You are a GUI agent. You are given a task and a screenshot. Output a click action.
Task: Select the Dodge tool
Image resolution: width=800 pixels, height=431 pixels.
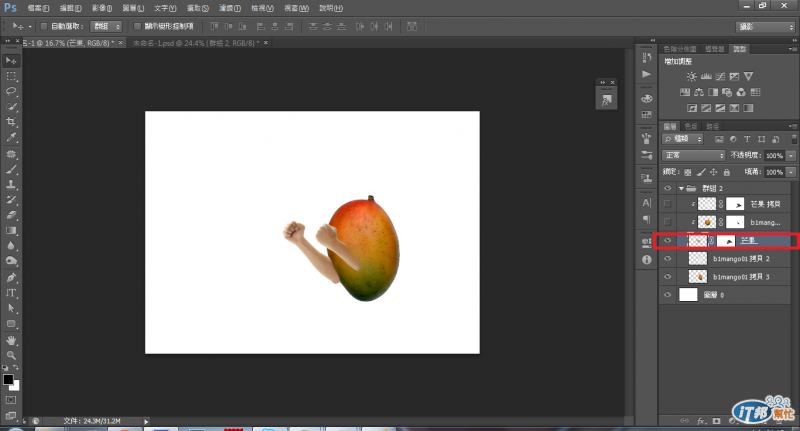pos(11,261)
